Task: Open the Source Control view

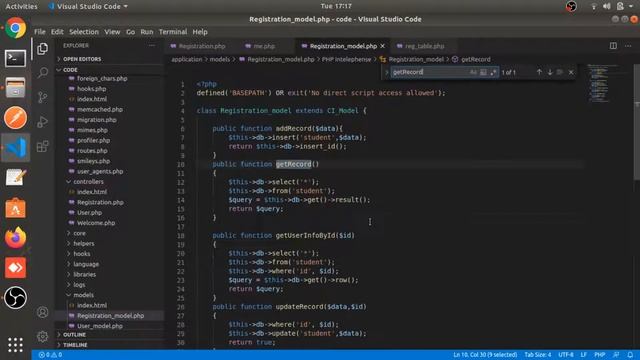Action: (42, 97)
